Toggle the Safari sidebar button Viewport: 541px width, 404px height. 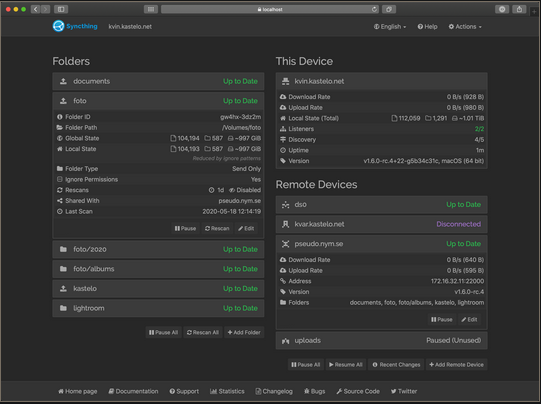(x=61, y=9)
